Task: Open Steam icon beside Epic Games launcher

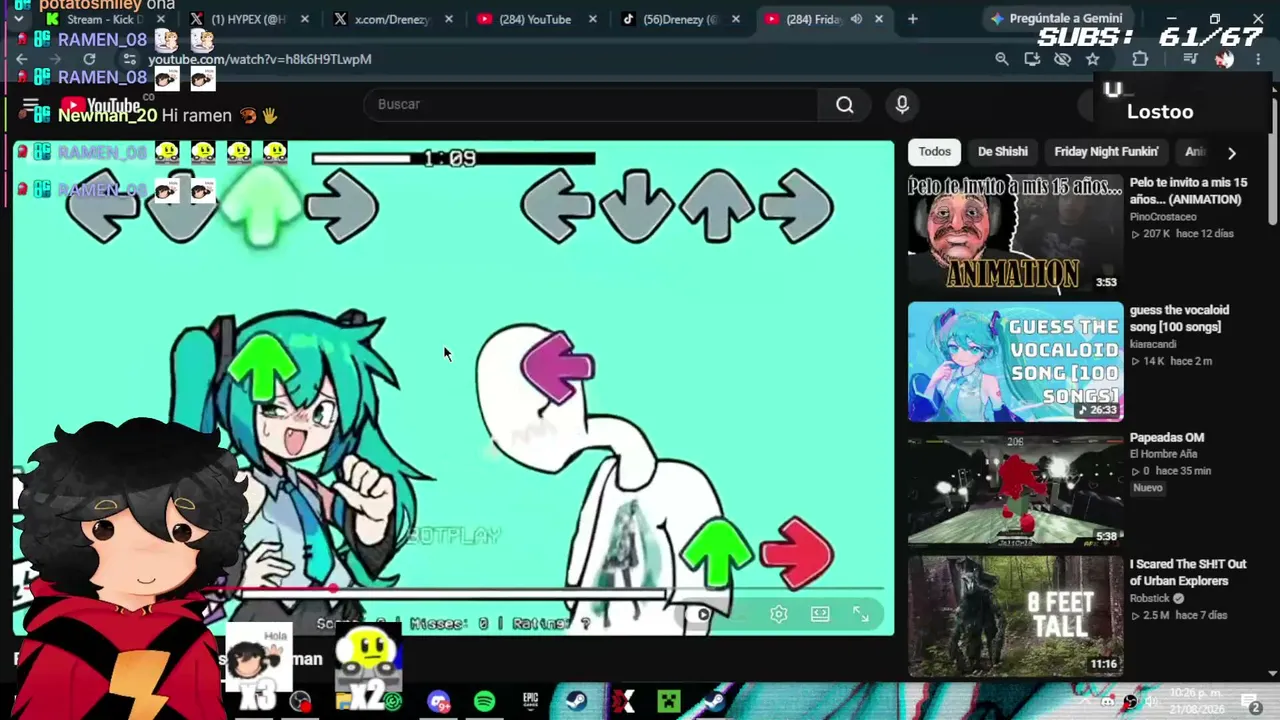Action: (x=576, y=701)
